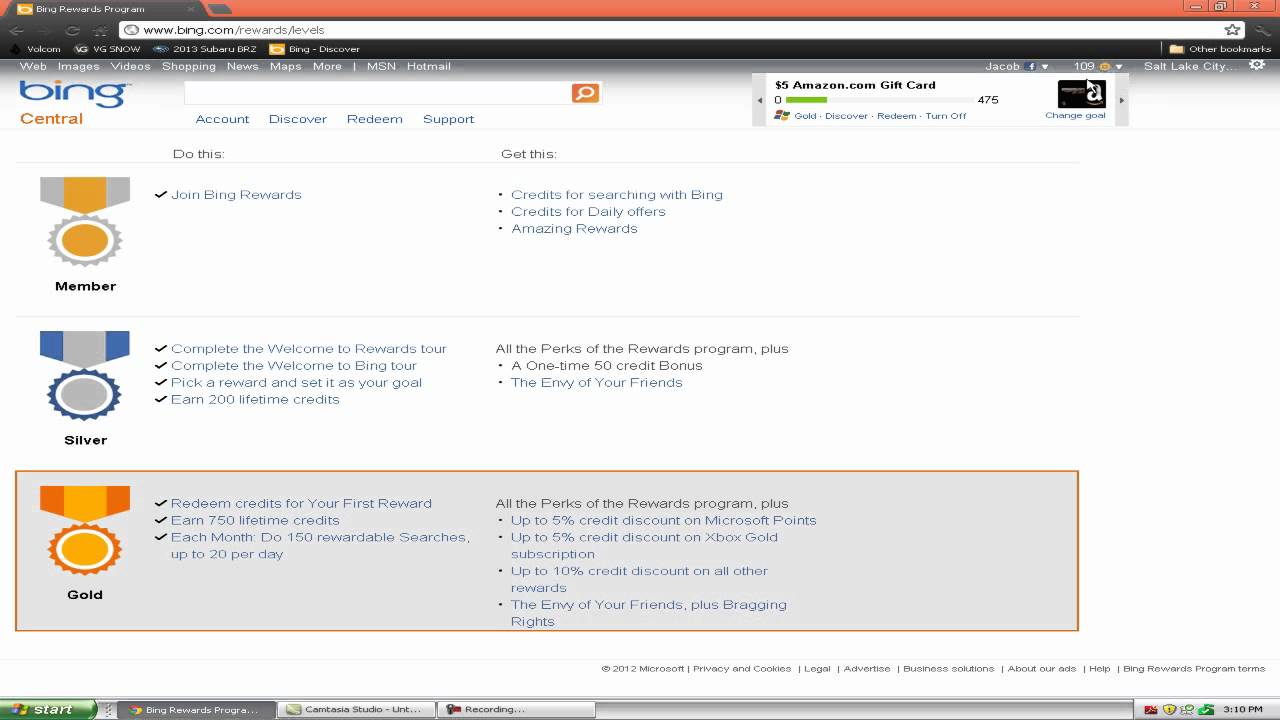The height and width of the screenshot is (720, 1280).
Task: Show next reward with right arrow
Action: pos(1121,100)
